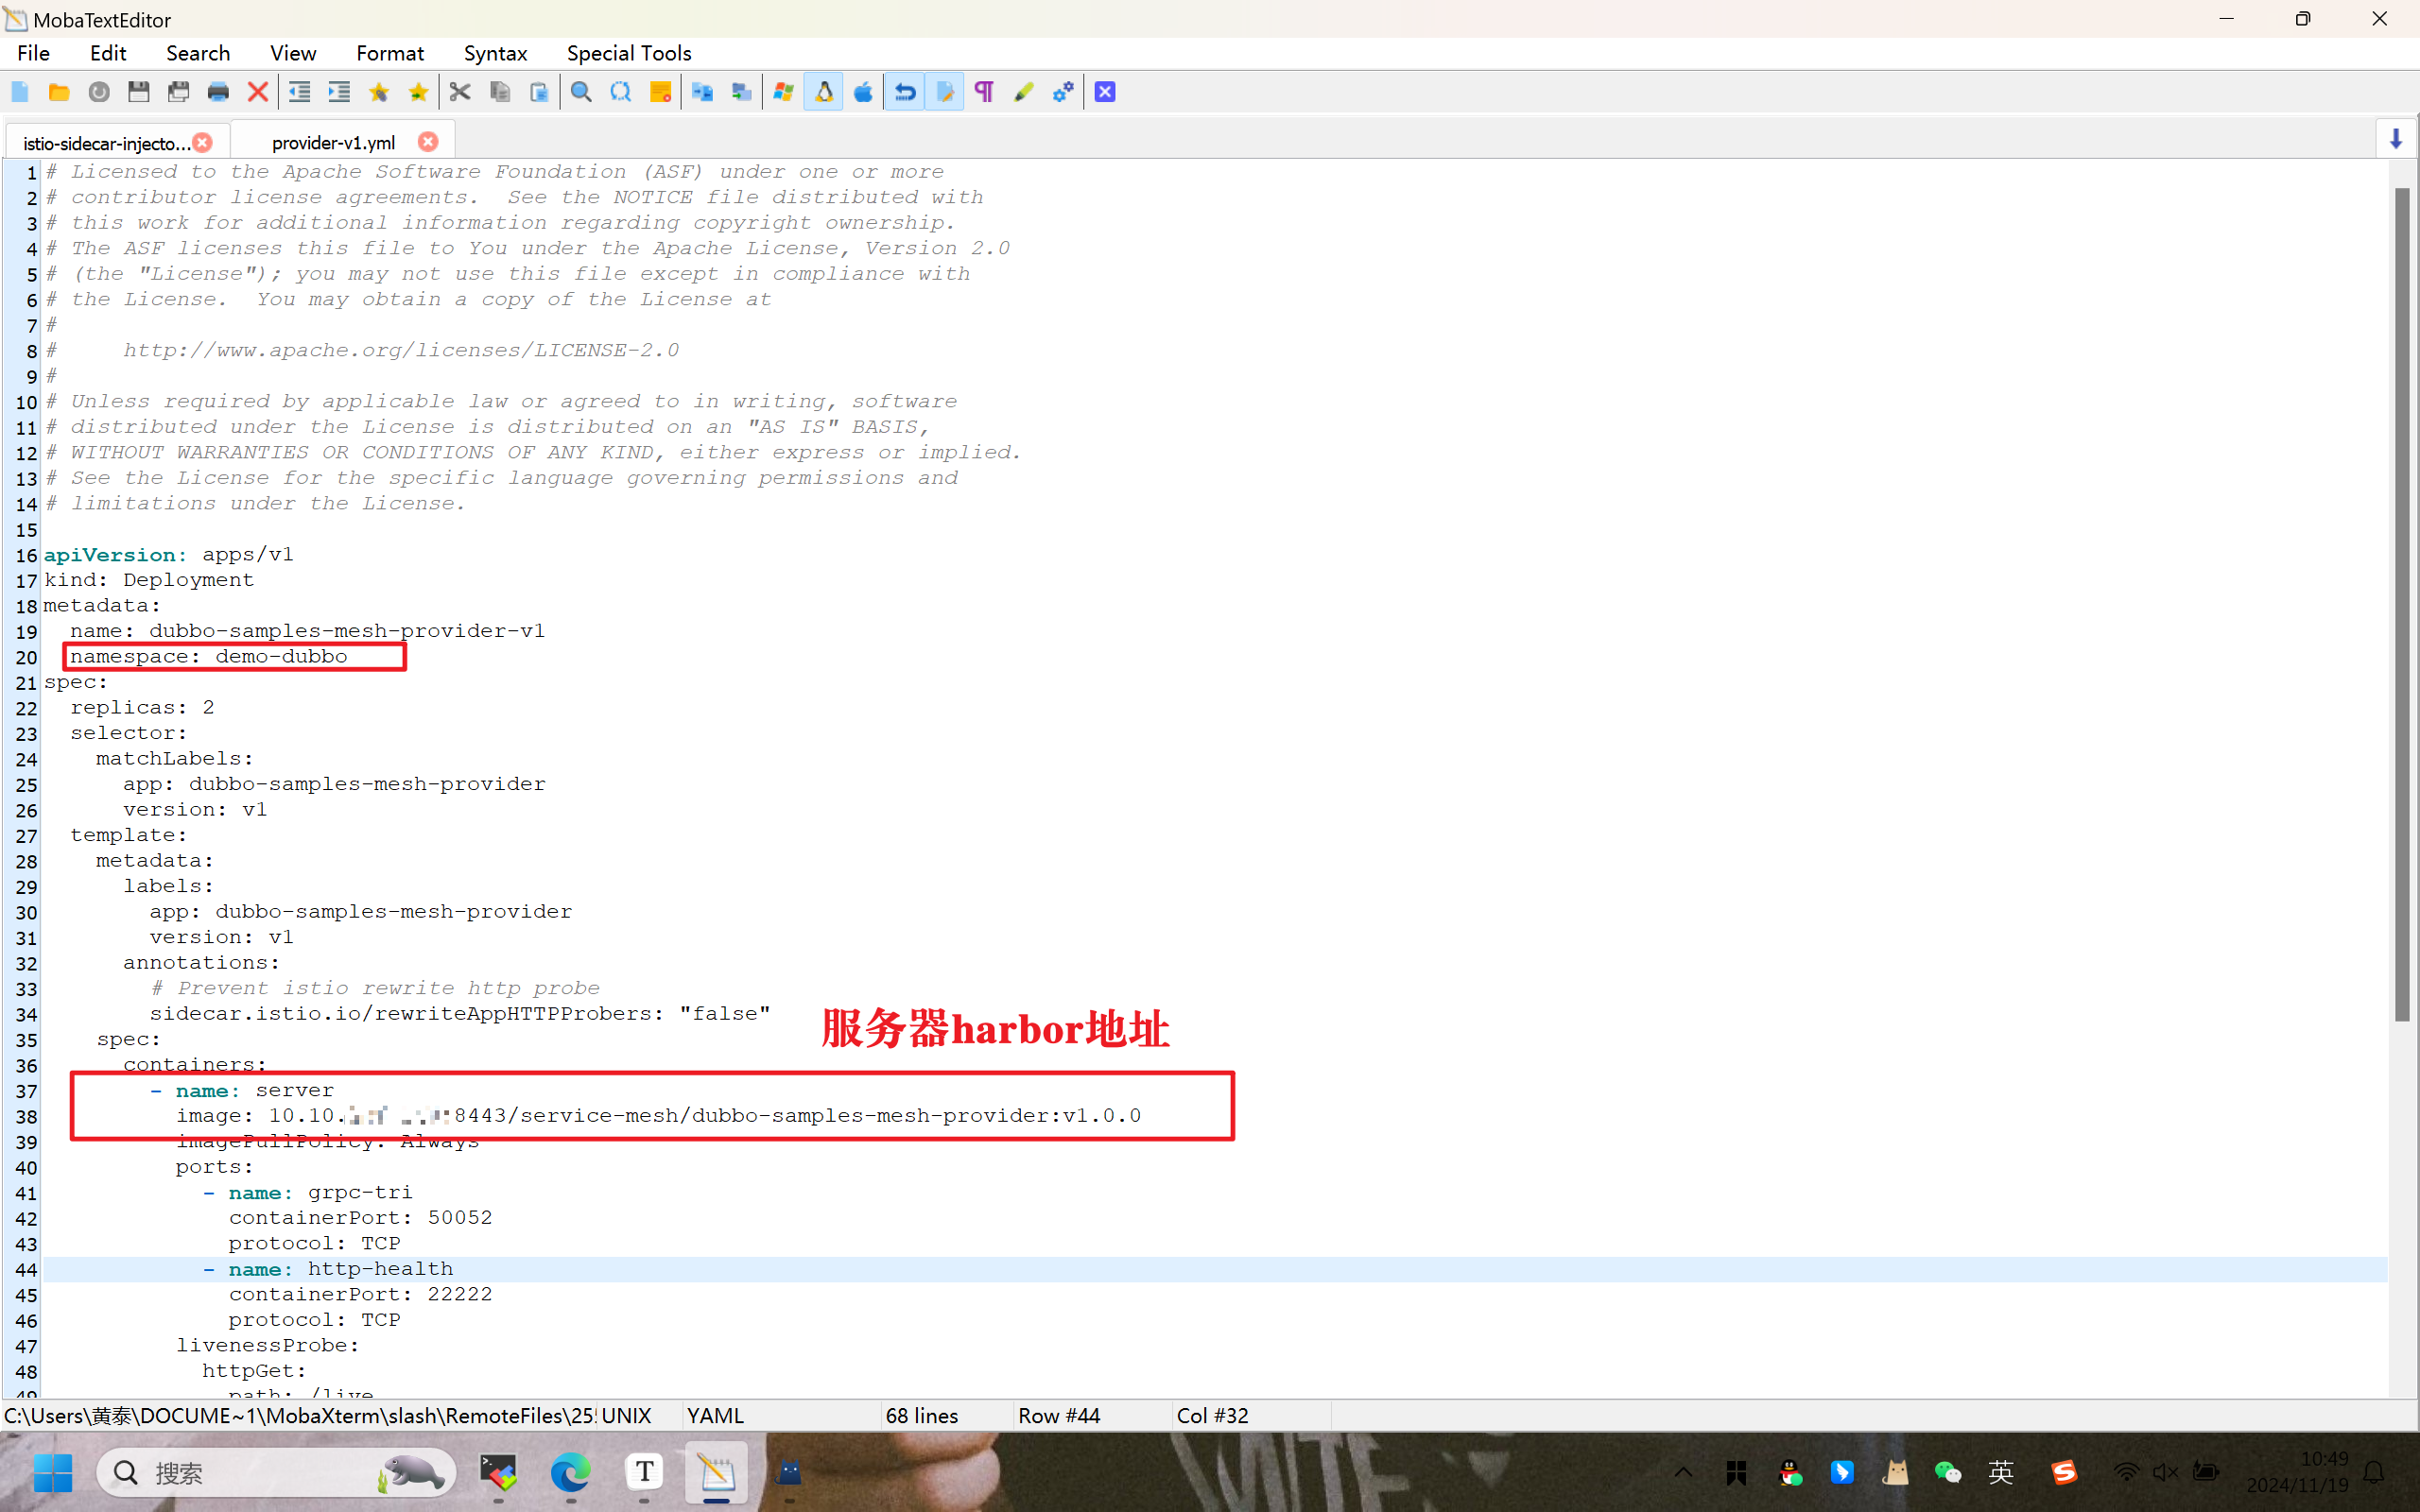Click the Edit menu dropdown
This screenshot has width=2420, height=1512.
click(106, 52)
